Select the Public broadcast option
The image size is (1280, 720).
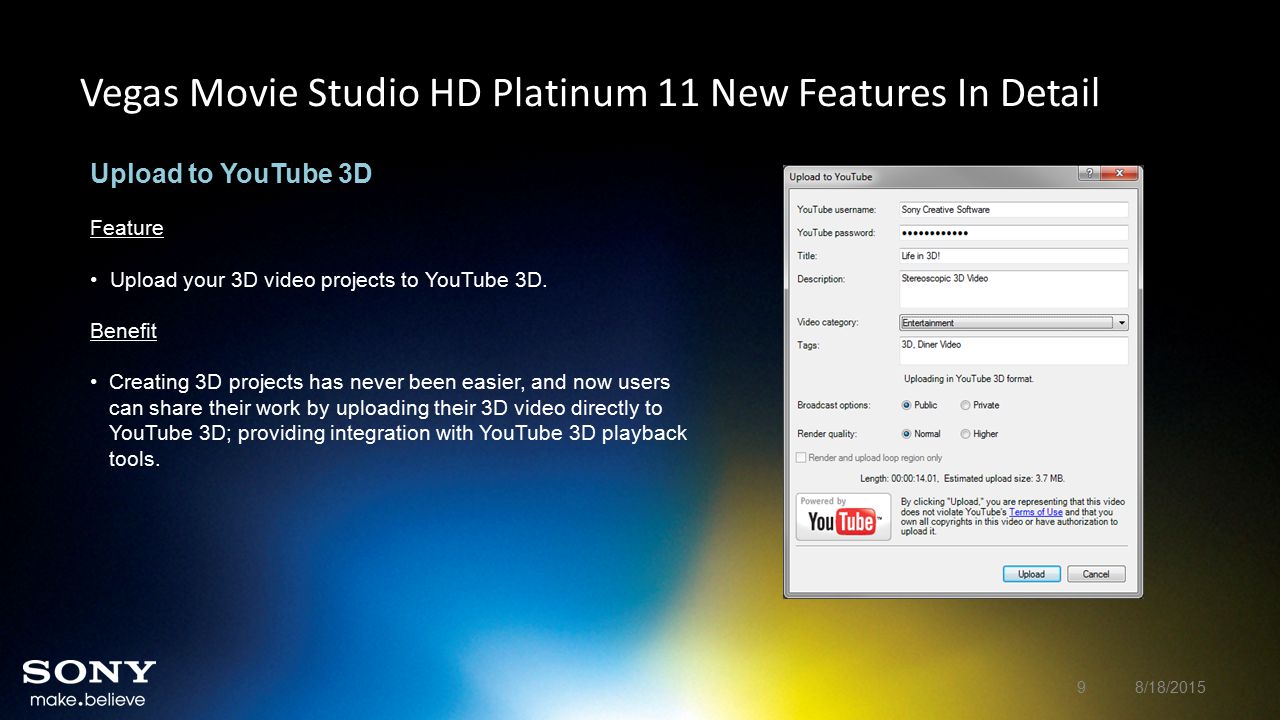pyautogui.click(x=919, y=405)
